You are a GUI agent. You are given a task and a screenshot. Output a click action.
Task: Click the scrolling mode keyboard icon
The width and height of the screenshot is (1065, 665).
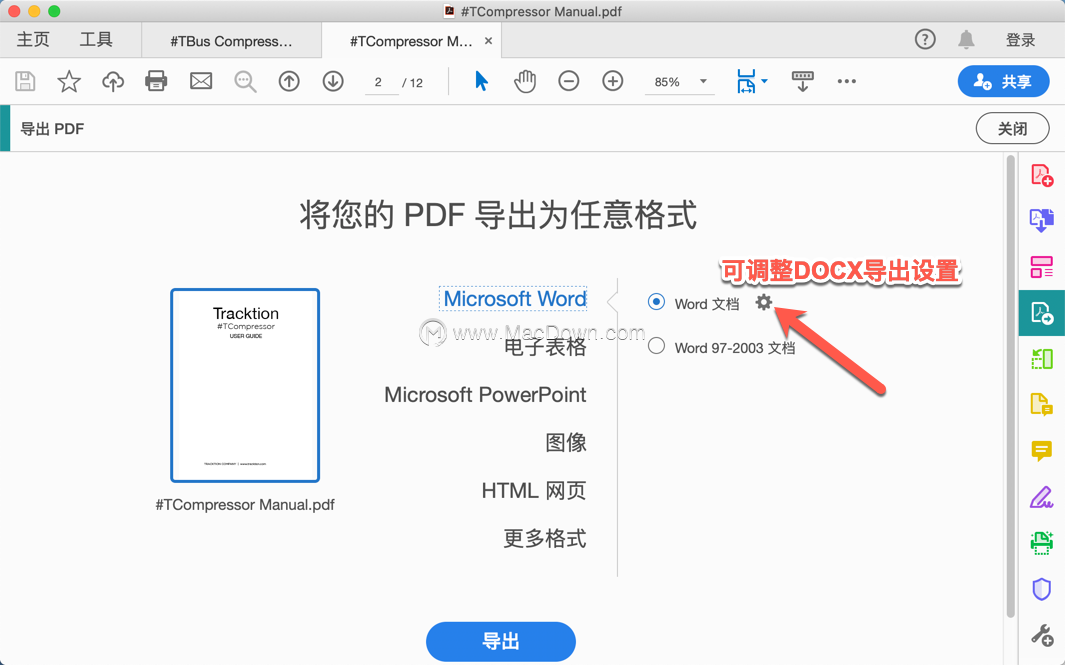point(803,82)
